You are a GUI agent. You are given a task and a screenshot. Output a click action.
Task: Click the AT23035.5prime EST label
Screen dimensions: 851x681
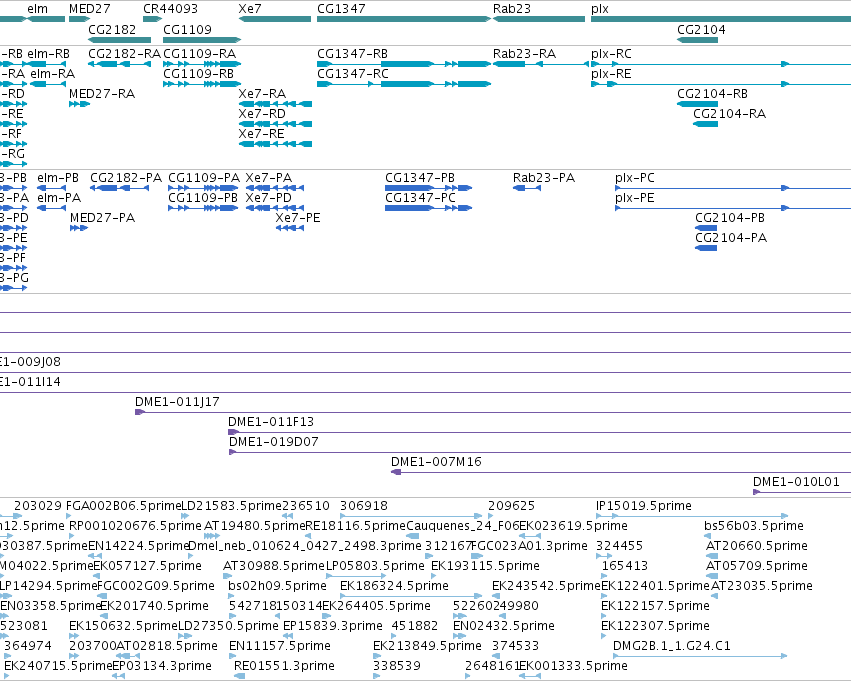(762, 587)
